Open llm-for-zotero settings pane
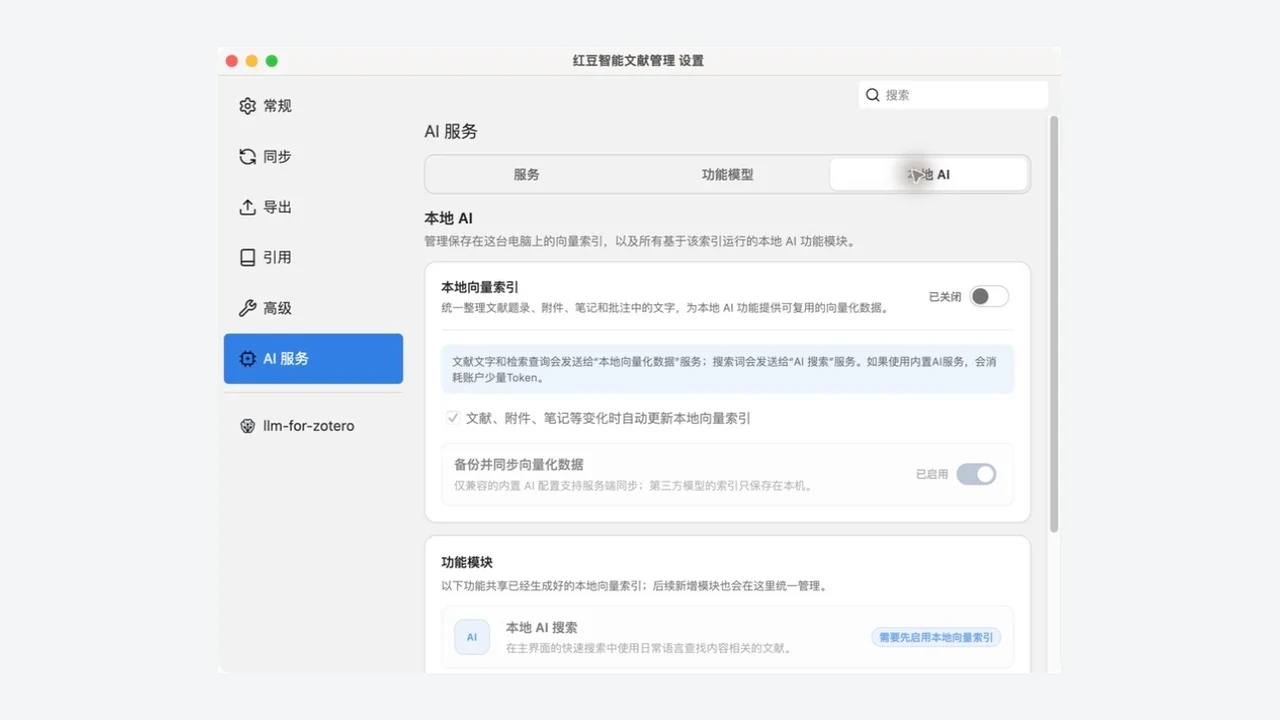Image resolution: width=1280 pixels, height=720 pixels. (x=313, y=426)
